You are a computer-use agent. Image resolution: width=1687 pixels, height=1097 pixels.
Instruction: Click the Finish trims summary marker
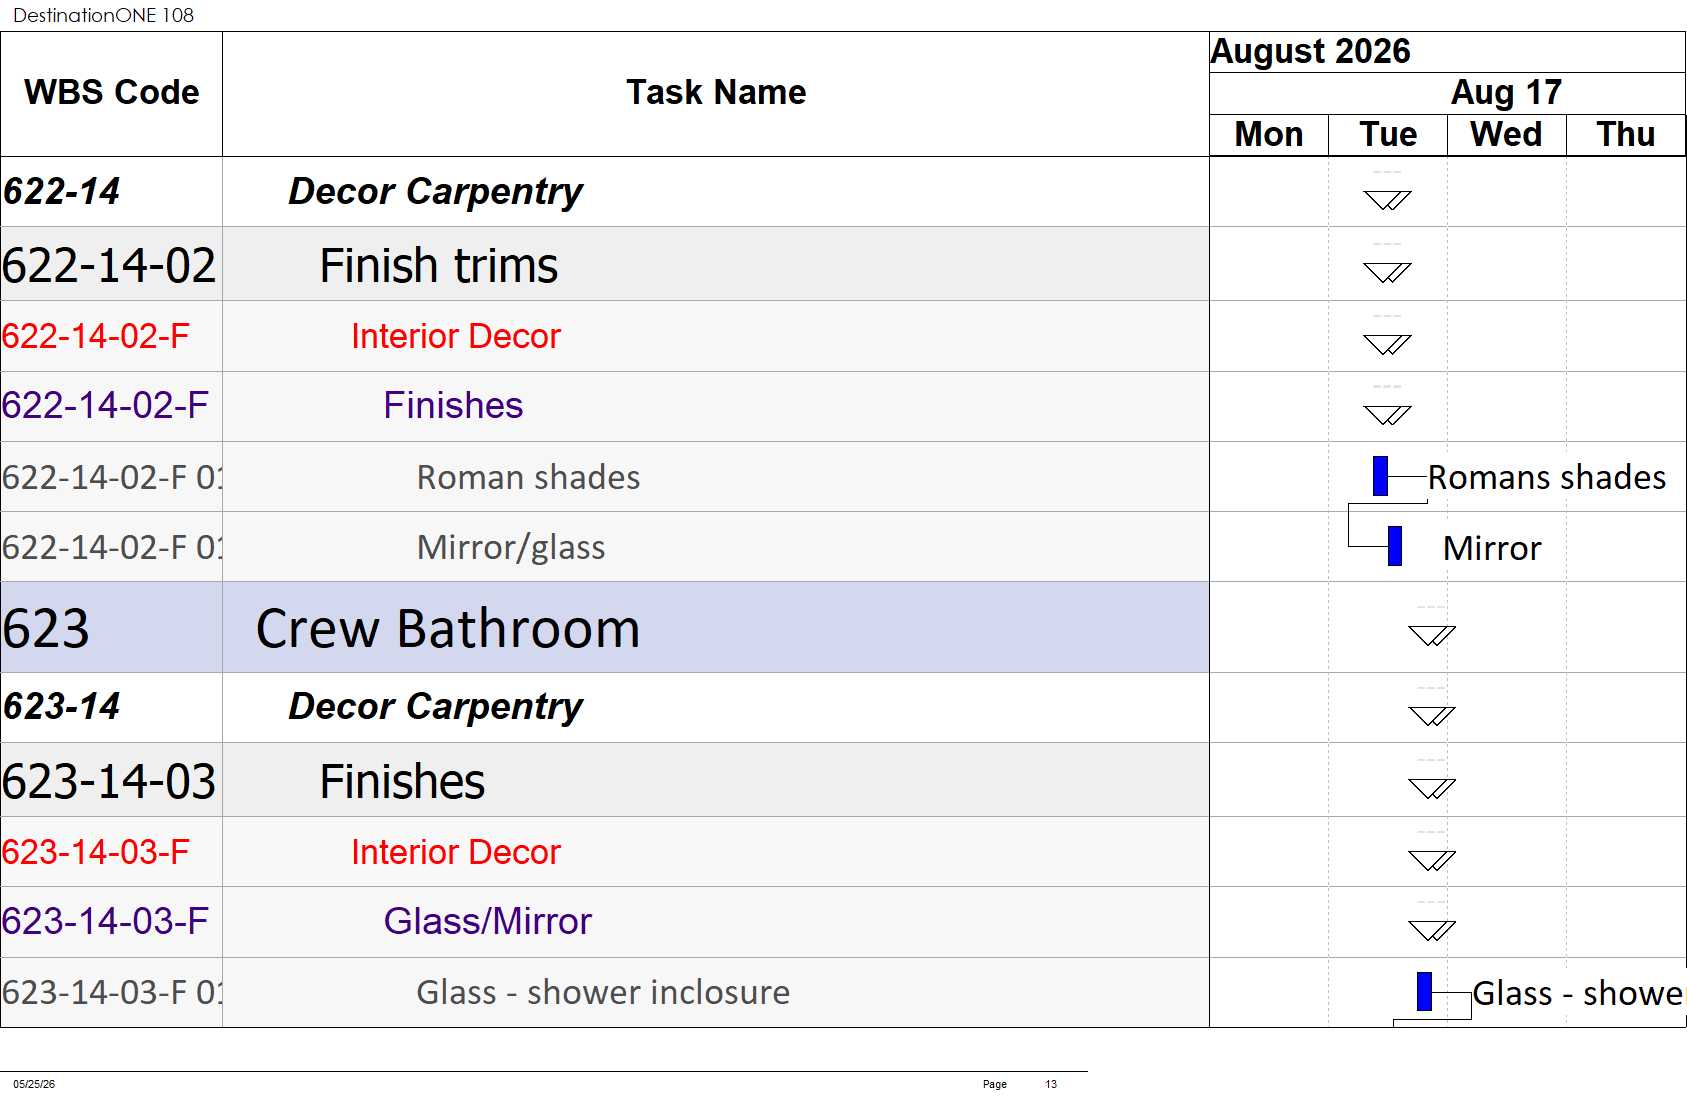pos(1387,272)
